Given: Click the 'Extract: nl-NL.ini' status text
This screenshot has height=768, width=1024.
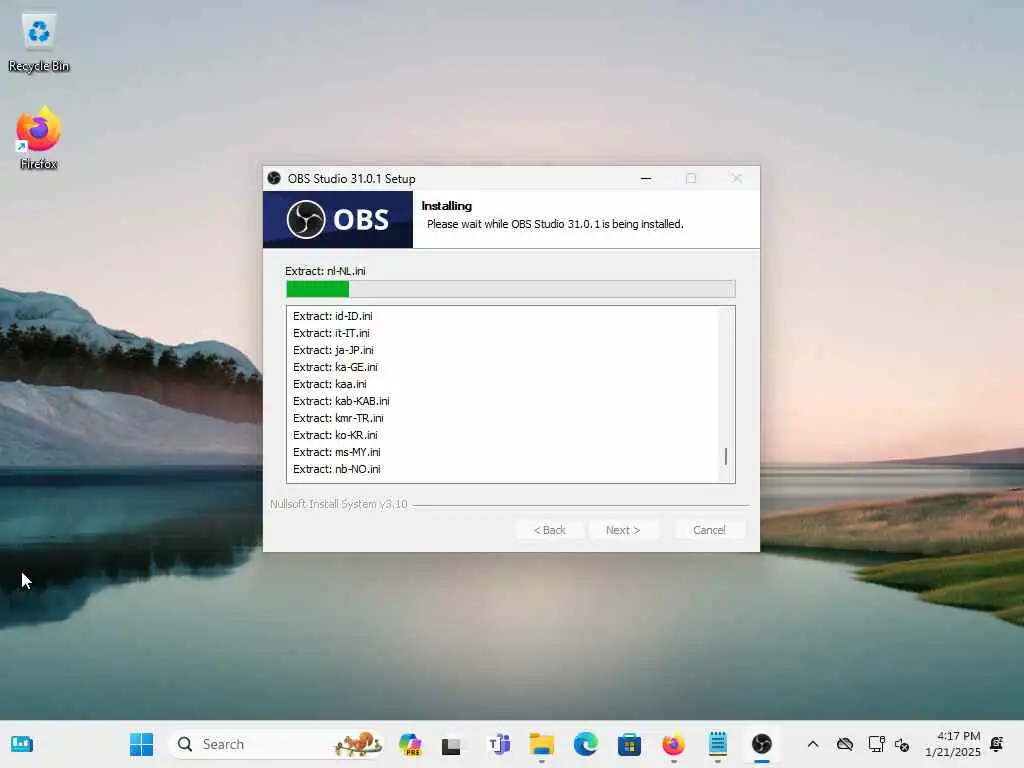Looking at the screenshot, I should [x=325, y=271].
